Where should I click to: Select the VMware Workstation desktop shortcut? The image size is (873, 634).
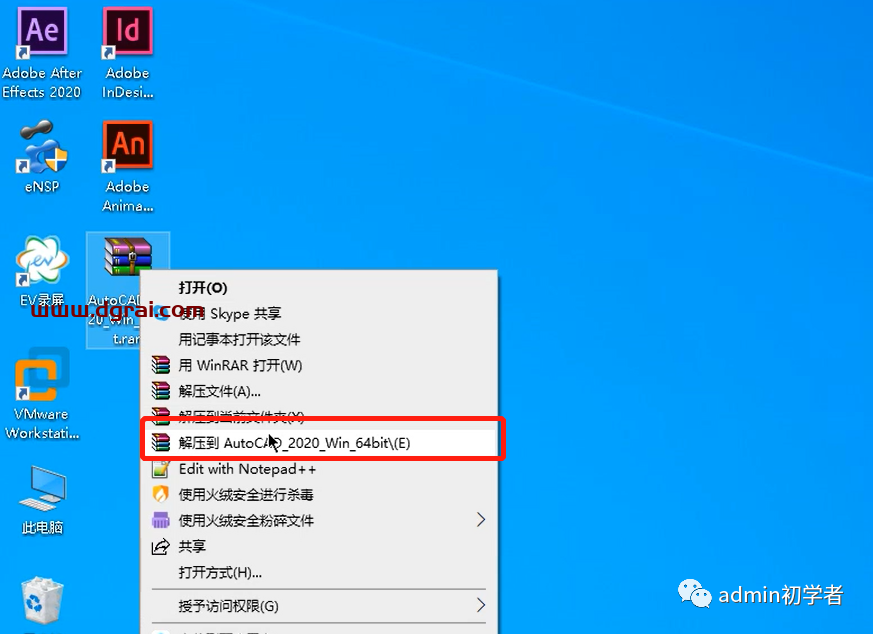(x=42, y=394)
